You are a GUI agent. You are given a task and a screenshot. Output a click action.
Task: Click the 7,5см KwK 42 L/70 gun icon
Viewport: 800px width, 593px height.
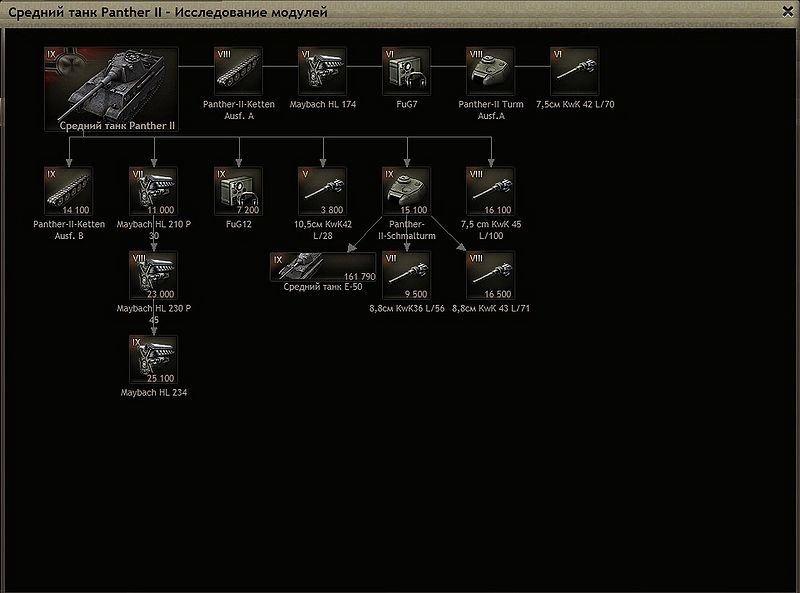coord(574,71)
